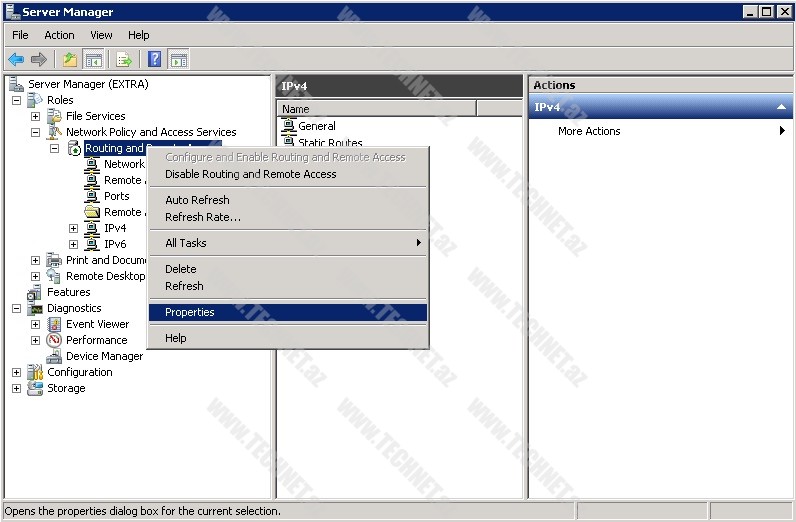Collapse the Diagnostics tree node
Image resolution: width=796 pixels, height=522 pixels.
(16, 308)
